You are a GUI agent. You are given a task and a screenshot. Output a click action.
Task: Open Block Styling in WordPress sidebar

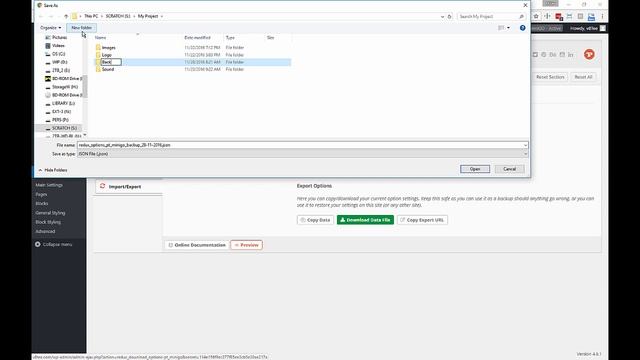click(48, 222)
